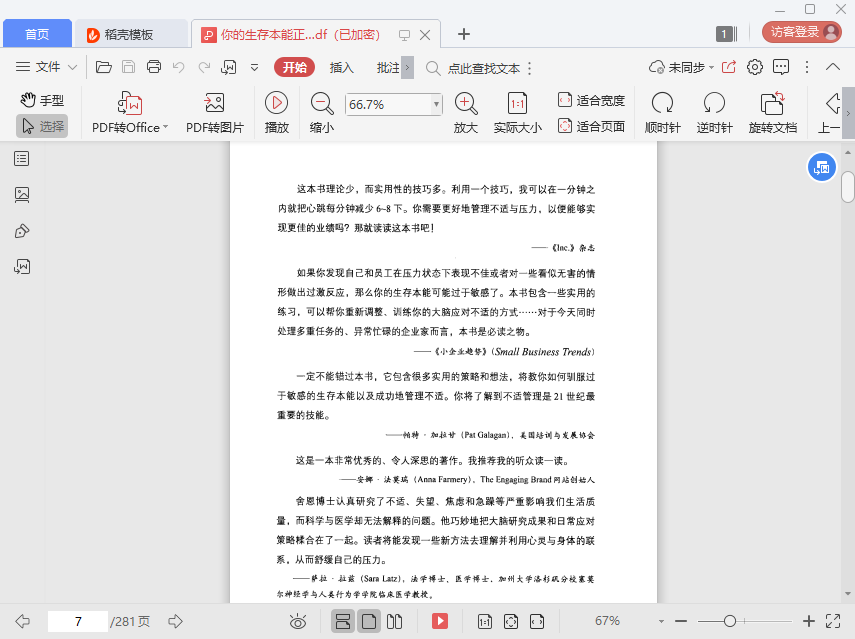
Task: Collapse the ribbon with the up chevron
Action: (x=833, y=67)
